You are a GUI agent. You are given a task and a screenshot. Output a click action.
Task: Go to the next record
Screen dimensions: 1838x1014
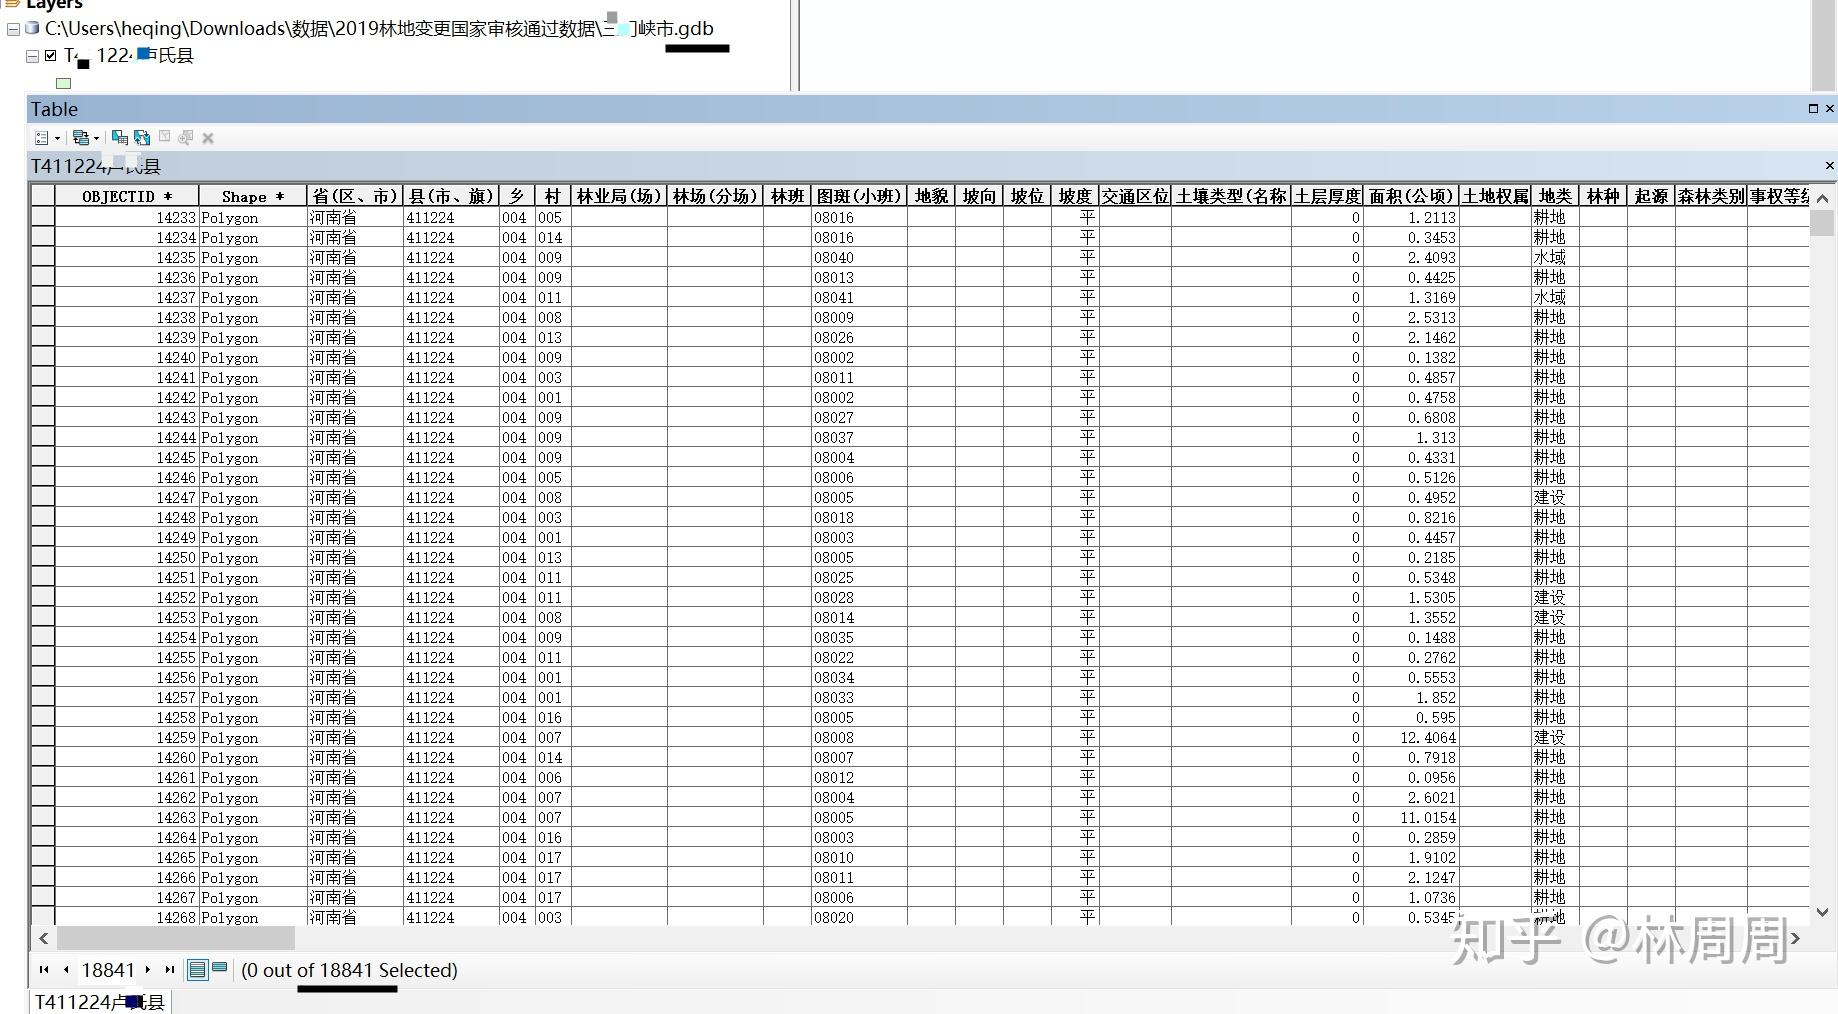[148, 969]
